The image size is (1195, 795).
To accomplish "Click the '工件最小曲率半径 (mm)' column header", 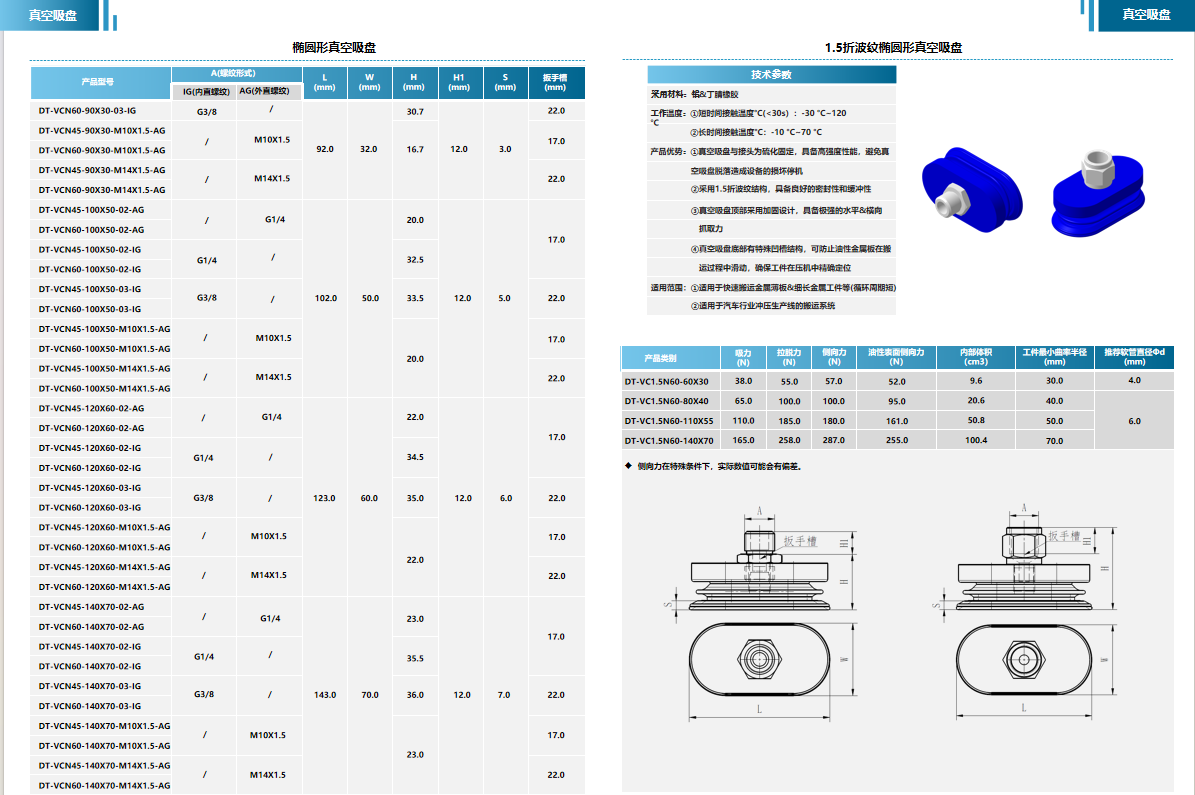I will [1055, 357].
